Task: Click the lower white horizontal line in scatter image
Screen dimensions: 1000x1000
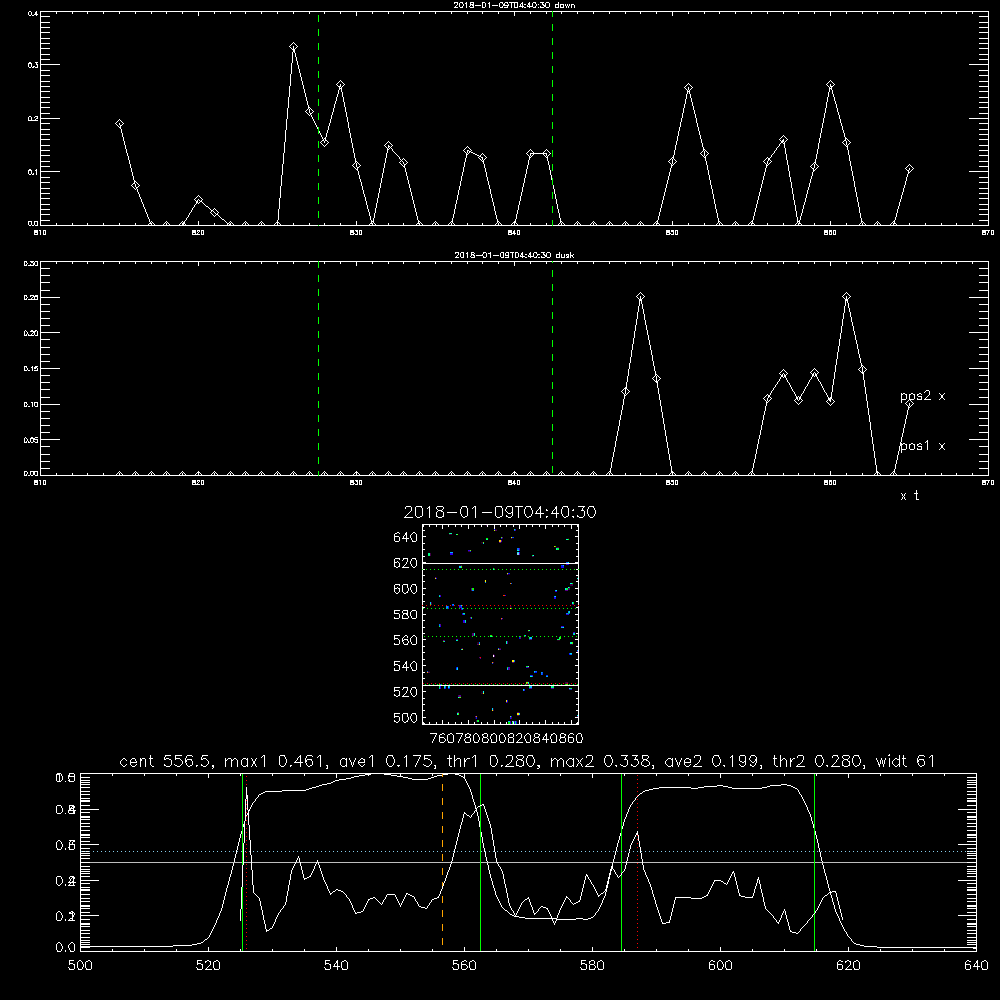Action: 500,686
